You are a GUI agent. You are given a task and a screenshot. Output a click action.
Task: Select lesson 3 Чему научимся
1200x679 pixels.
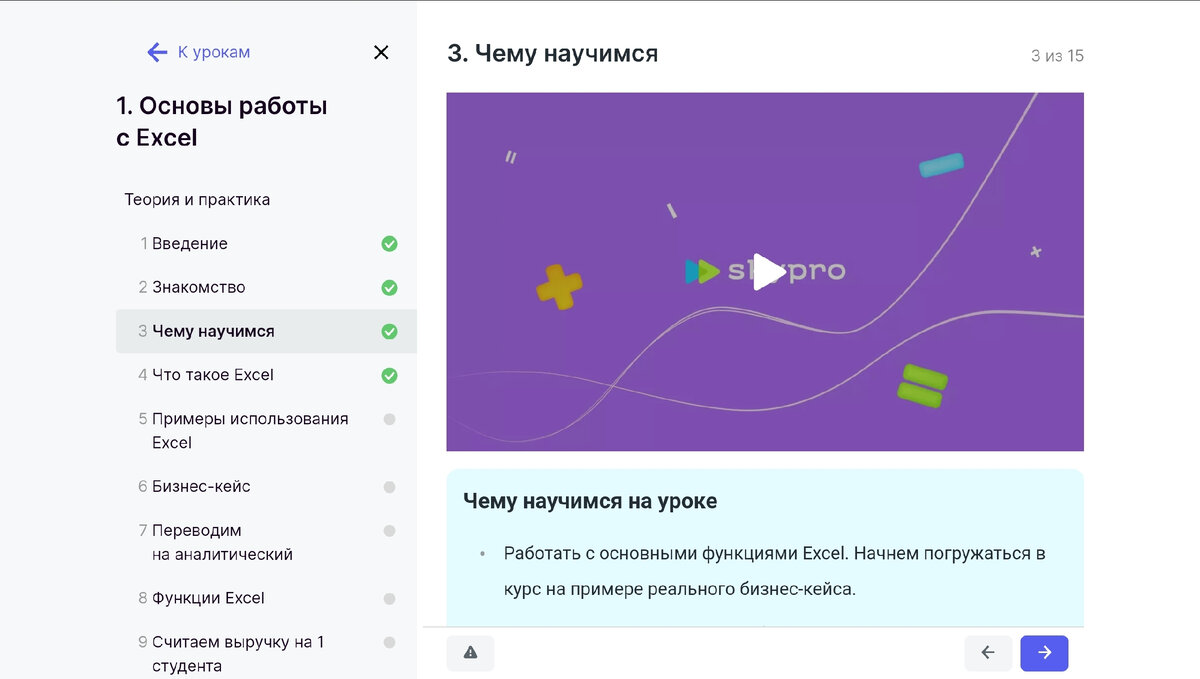click(266, 331)
